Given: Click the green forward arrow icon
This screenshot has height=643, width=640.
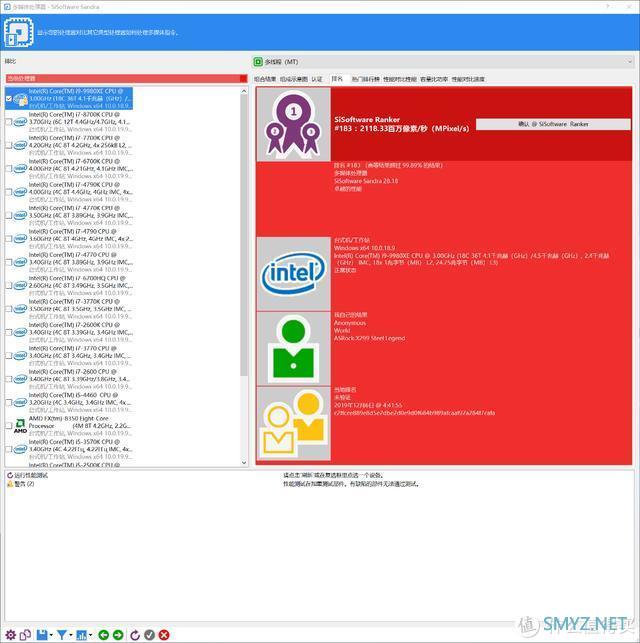Looking at the screenshot, I should [118, 634].
